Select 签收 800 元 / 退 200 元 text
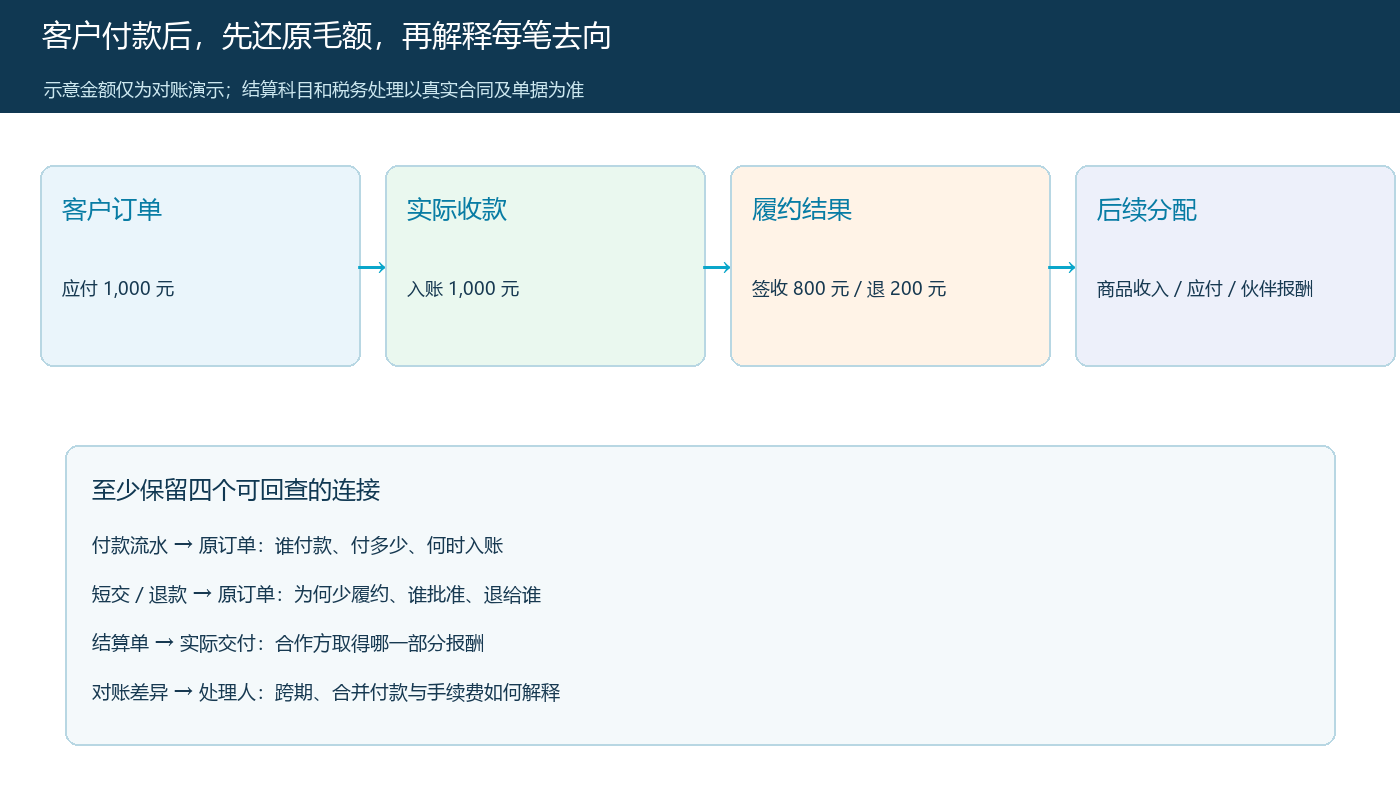Viewport: 1400px width, 805px height. (x=849, y=289)
